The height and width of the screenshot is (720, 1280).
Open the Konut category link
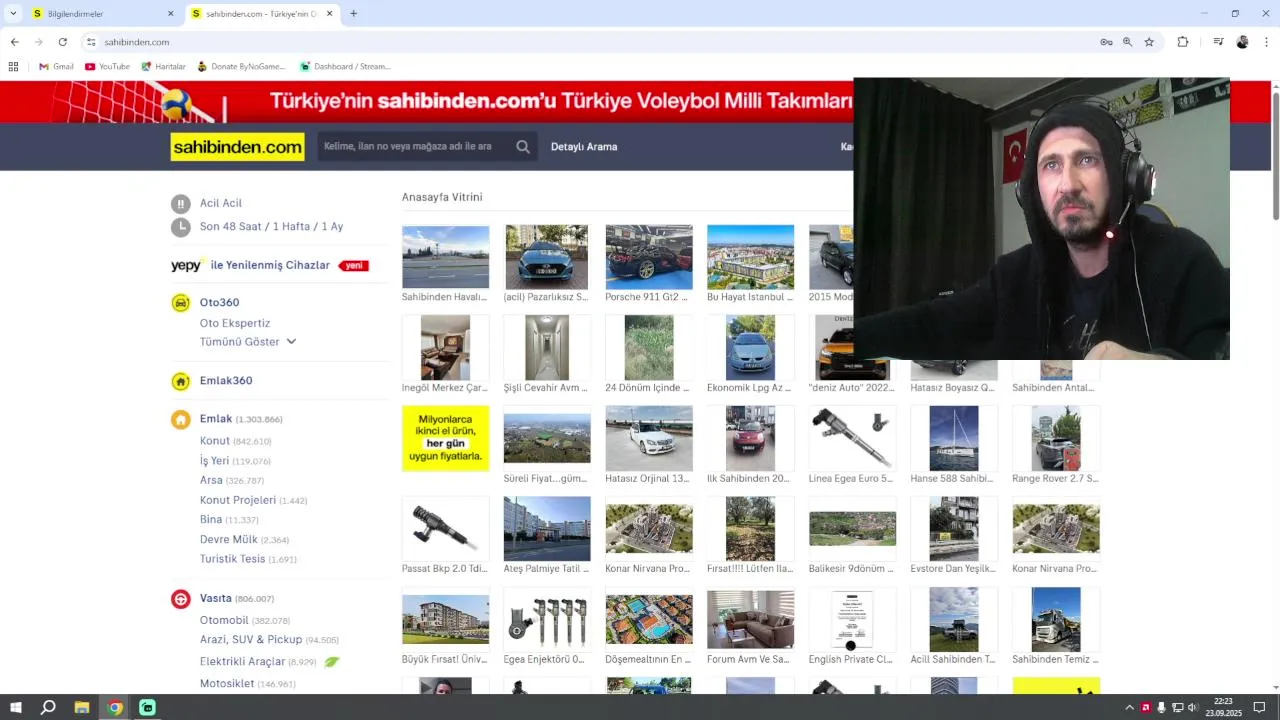[215, 441]
